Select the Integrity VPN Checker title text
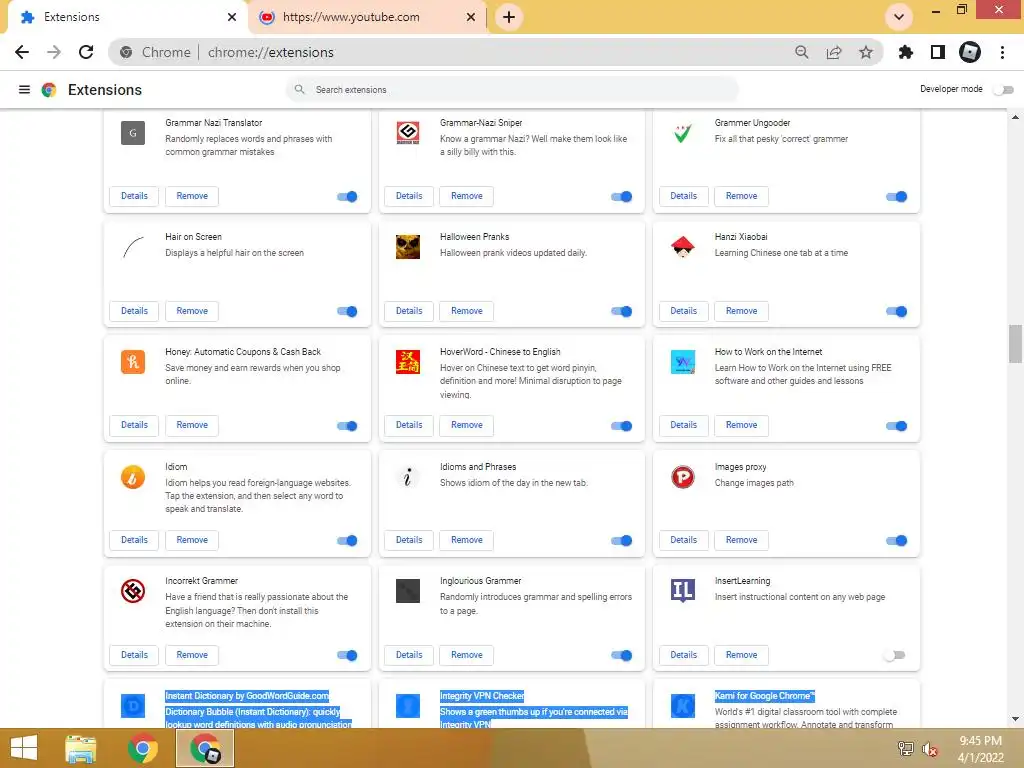 [x=482, y=696]
